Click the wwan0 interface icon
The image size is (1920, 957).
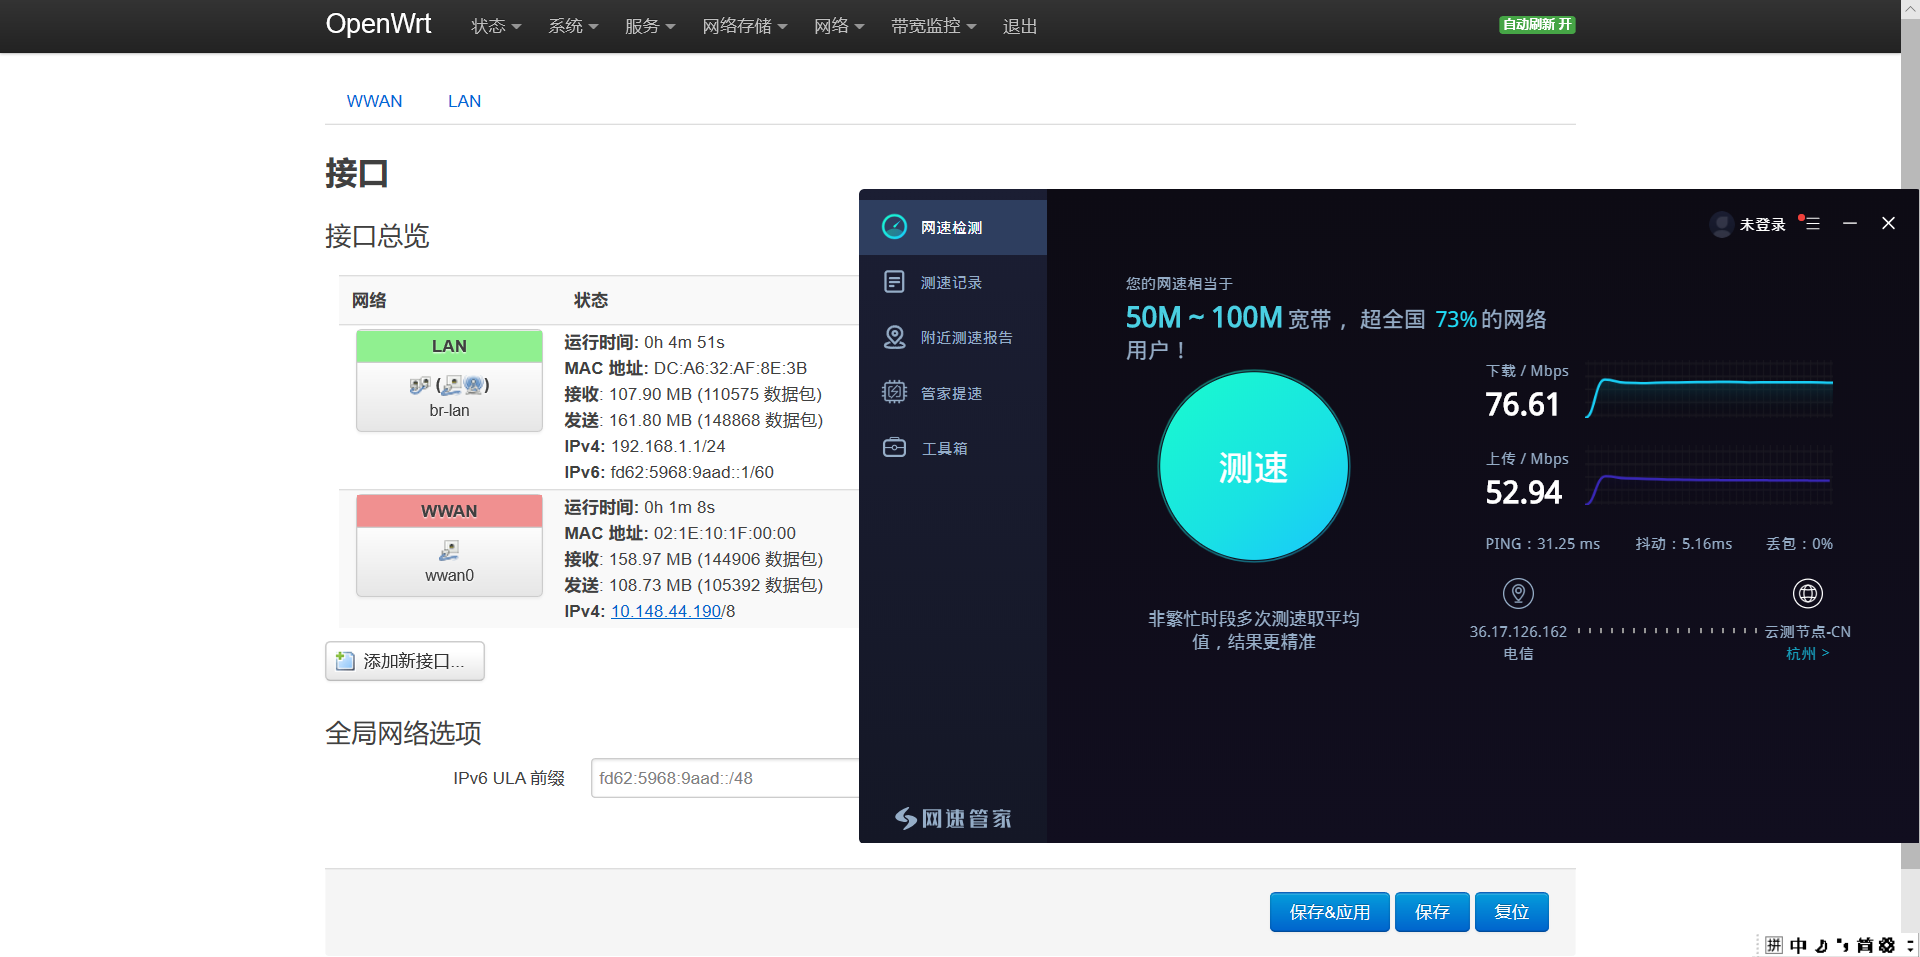click(449, 550)
